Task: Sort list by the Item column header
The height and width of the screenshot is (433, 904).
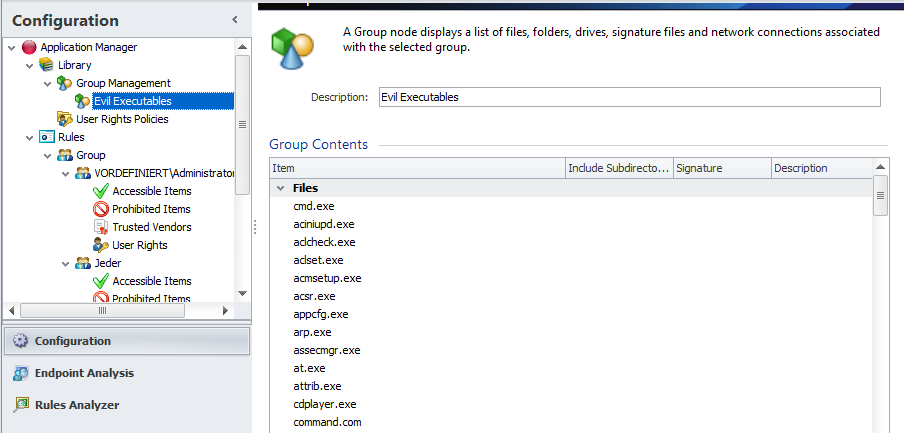Action: (416, 168)
